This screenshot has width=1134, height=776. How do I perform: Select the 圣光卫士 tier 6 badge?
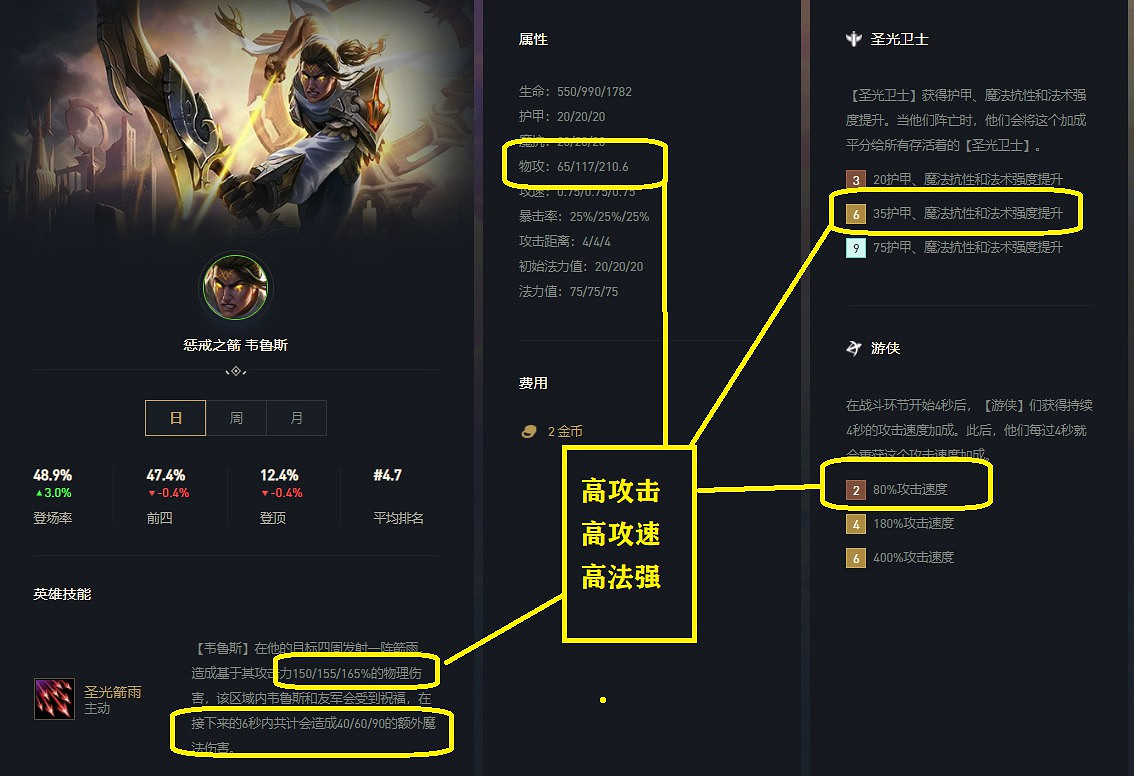[x=856, y=214]
